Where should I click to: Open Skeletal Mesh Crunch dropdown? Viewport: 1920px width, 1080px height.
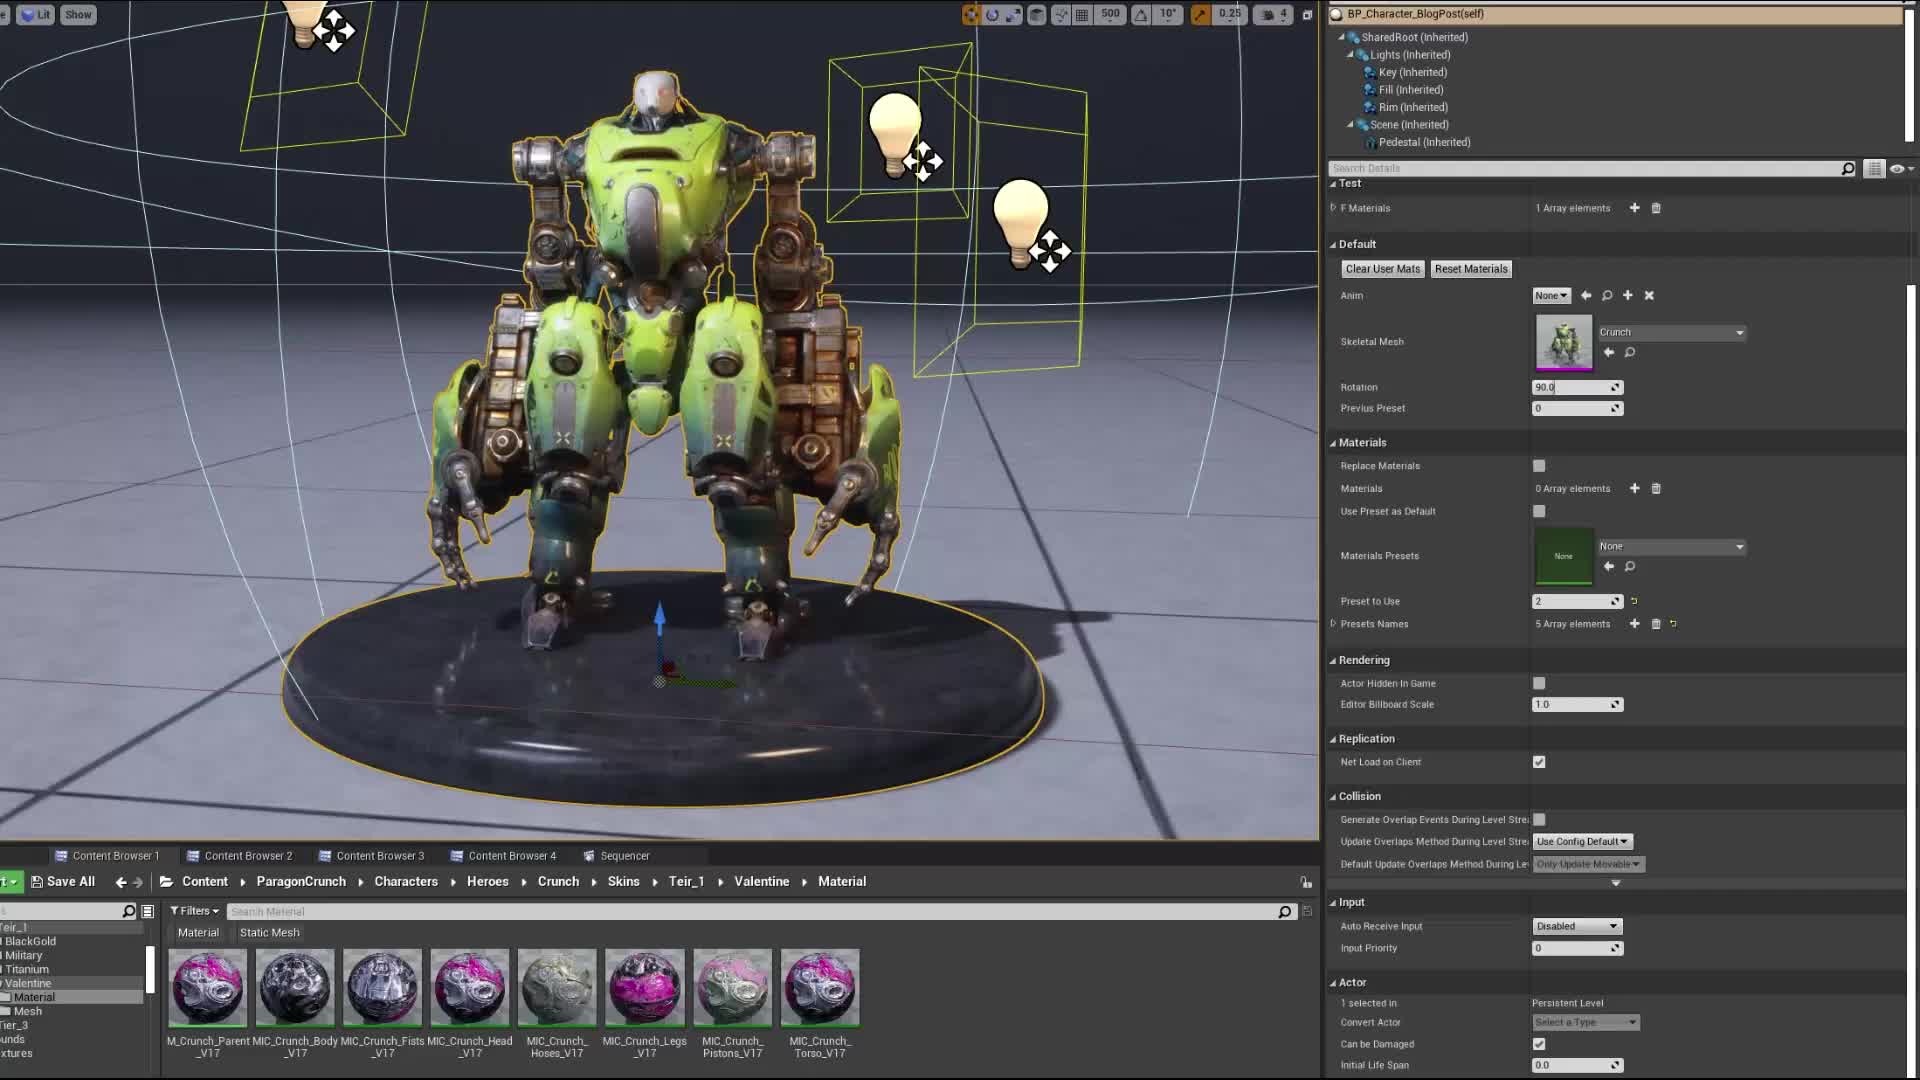(1671, 332)
